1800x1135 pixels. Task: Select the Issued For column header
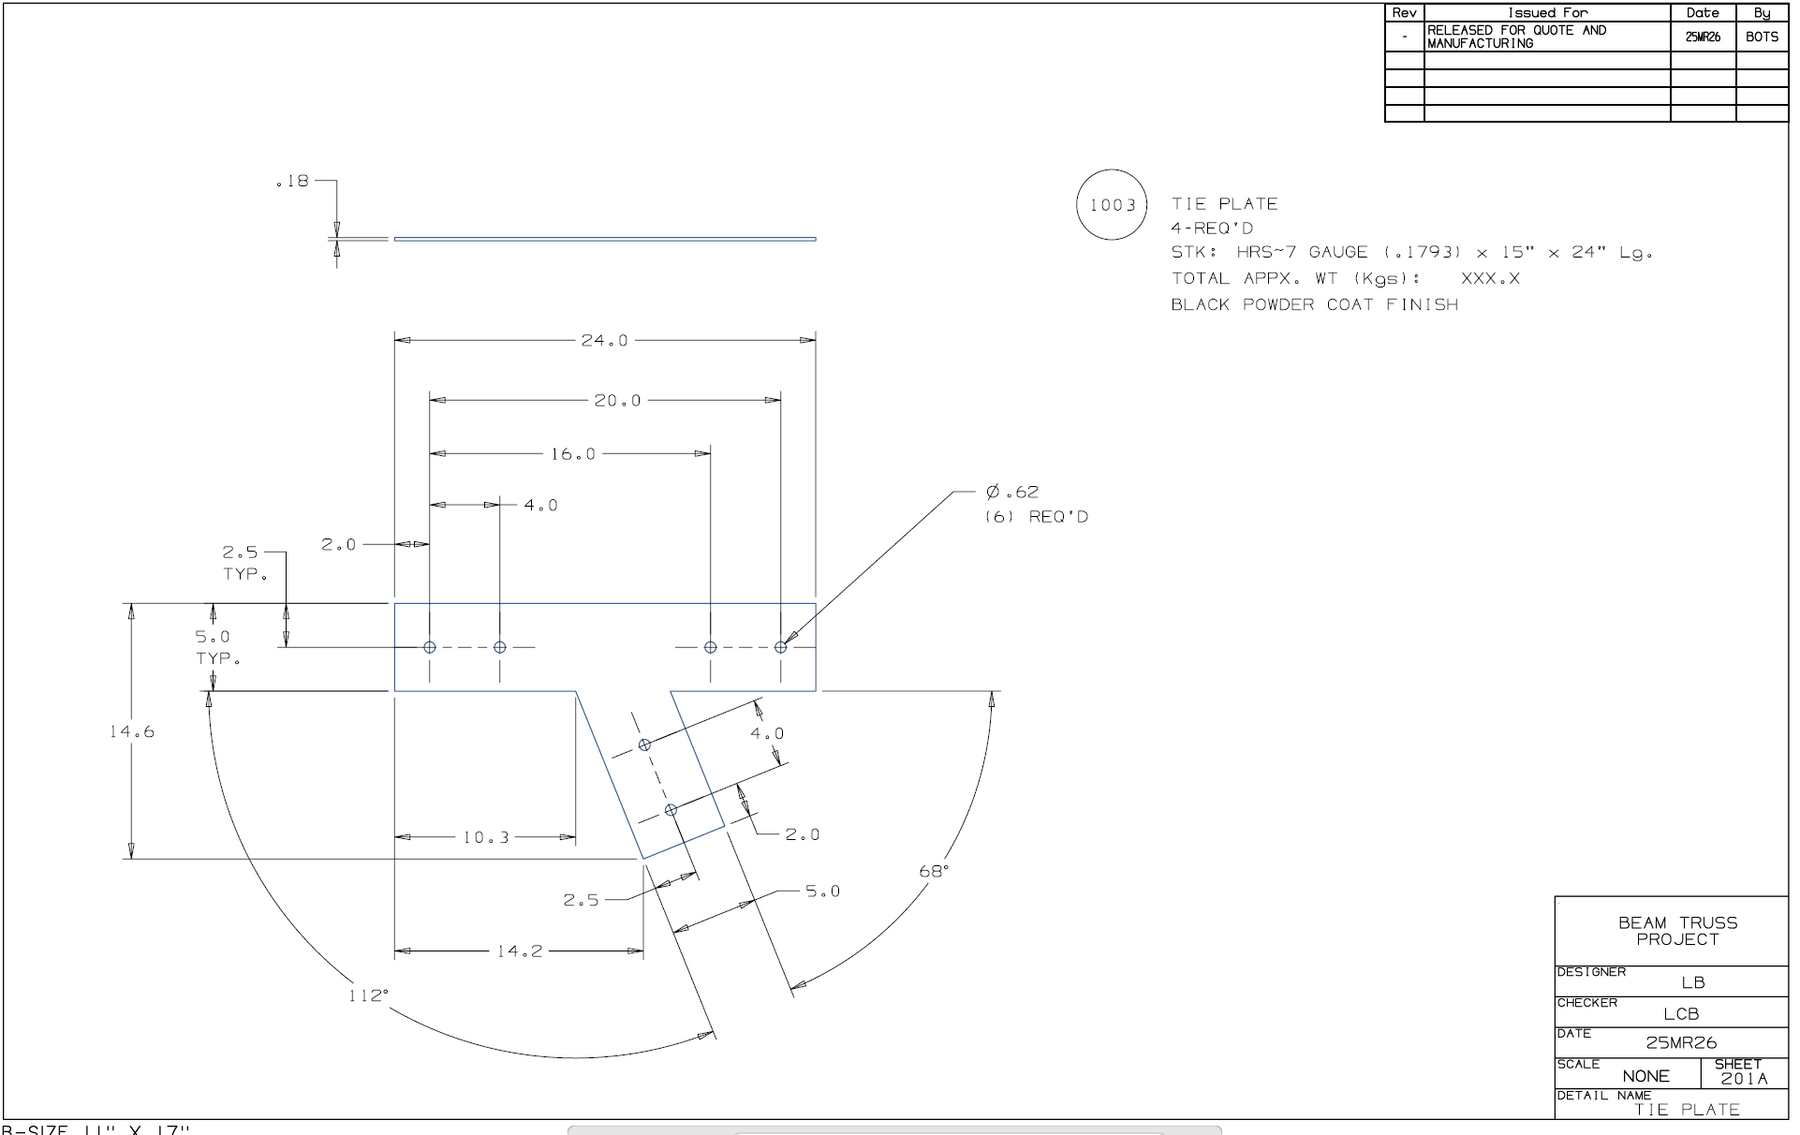point(1548,13)
